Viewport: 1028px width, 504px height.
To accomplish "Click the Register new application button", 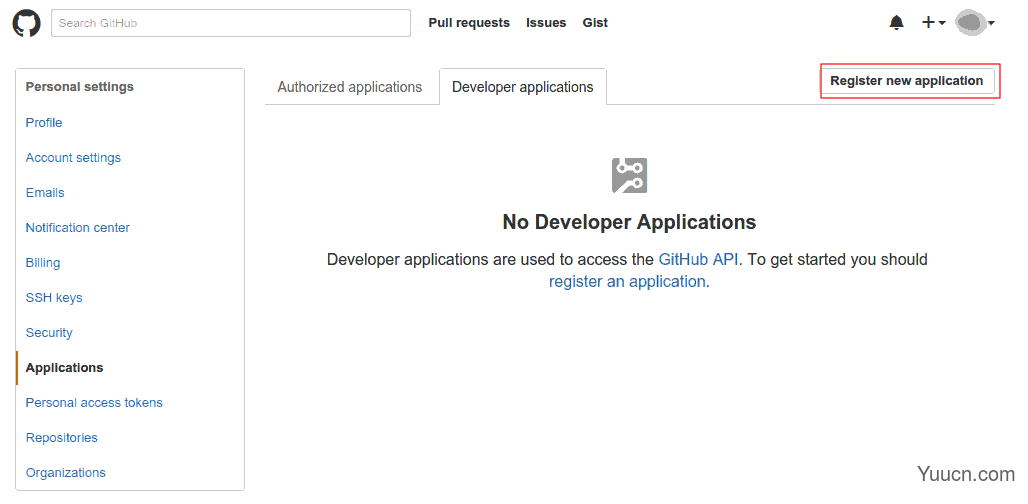I will point(907,81).
